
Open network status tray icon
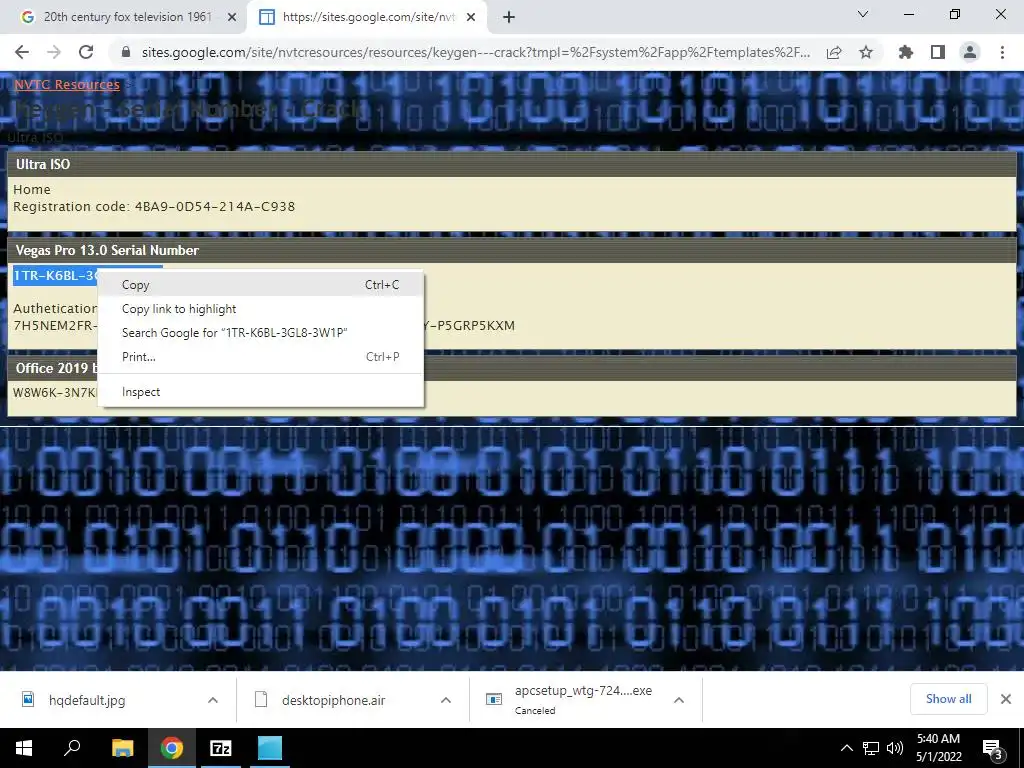(871, 748)
